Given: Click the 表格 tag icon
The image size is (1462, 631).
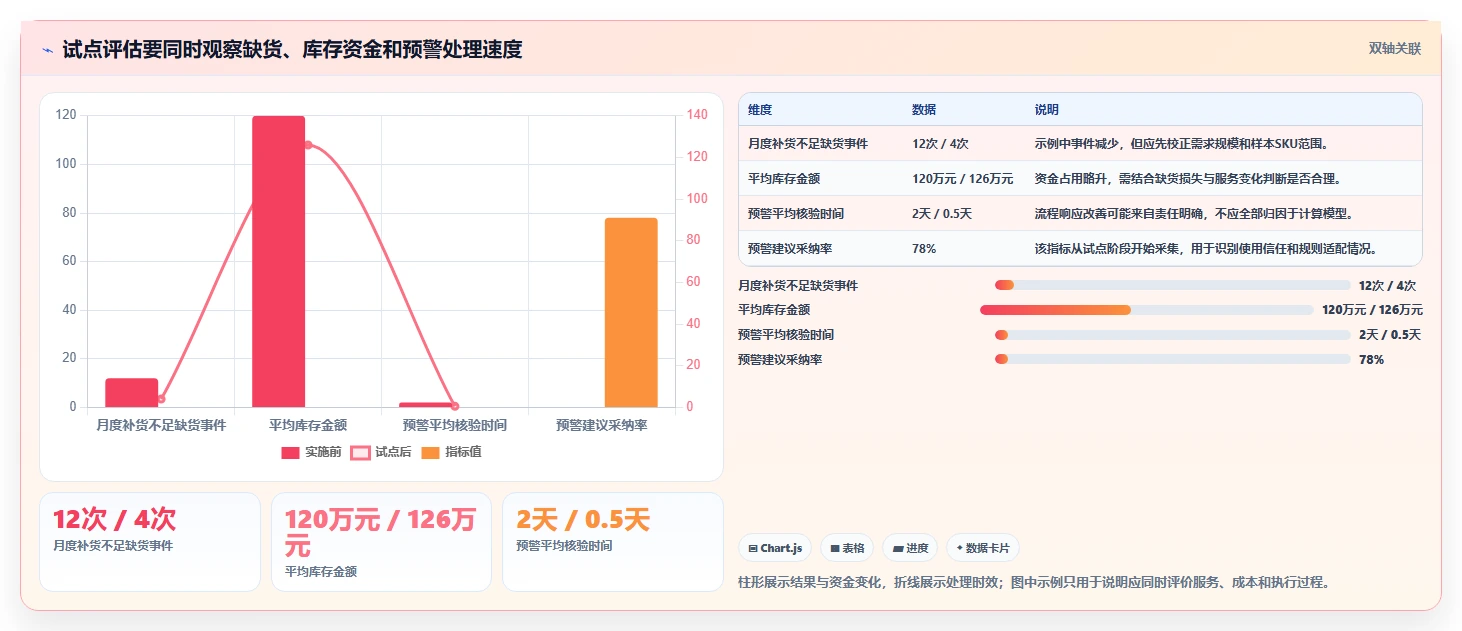Looking at the screenshot, I should pyautogui.click(x=834, y=549).
